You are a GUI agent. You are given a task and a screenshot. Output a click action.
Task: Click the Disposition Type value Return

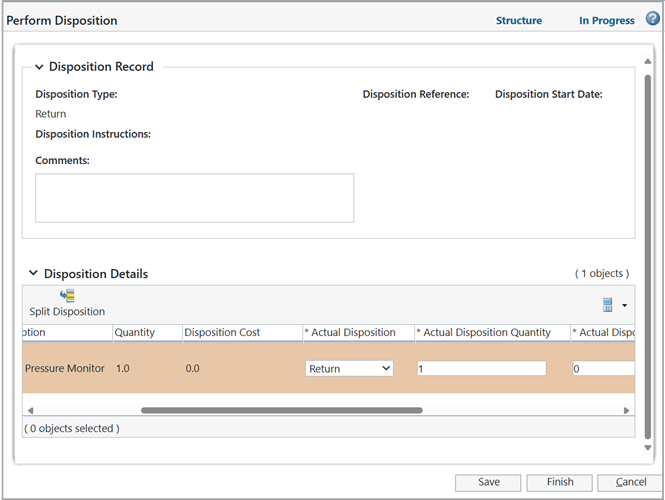(50, 114)
